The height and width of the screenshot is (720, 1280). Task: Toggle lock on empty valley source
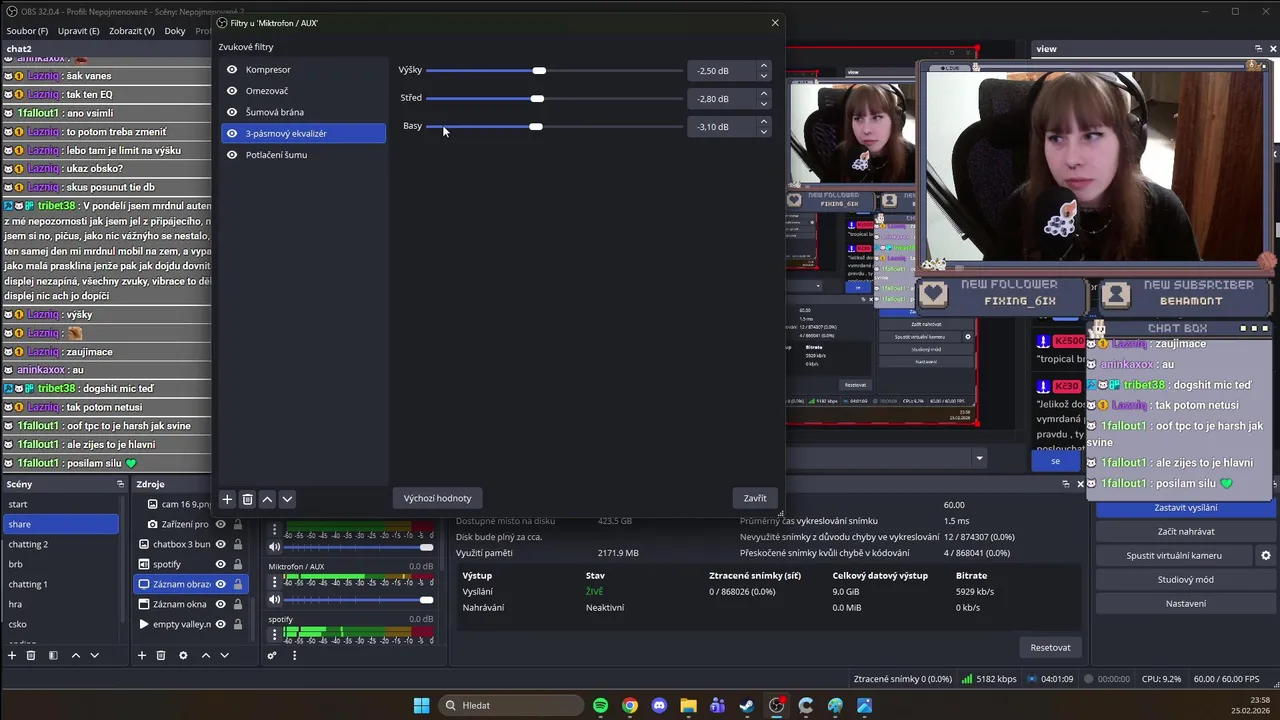pos(237,624)
